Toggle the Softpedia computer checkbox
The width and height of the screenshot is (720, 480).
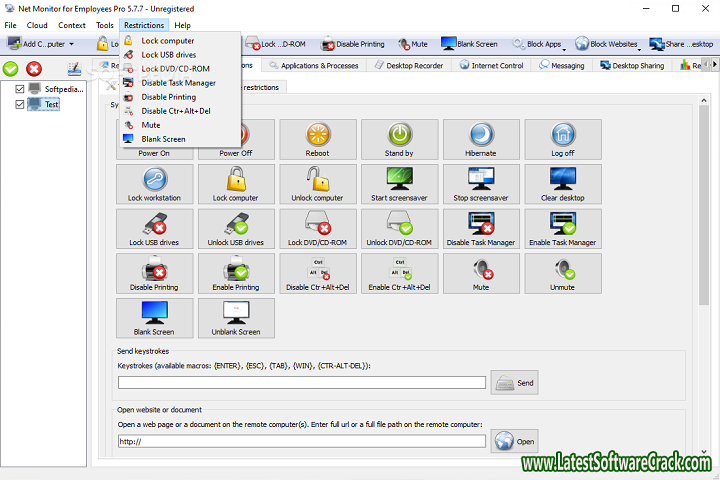click(21, 88)
